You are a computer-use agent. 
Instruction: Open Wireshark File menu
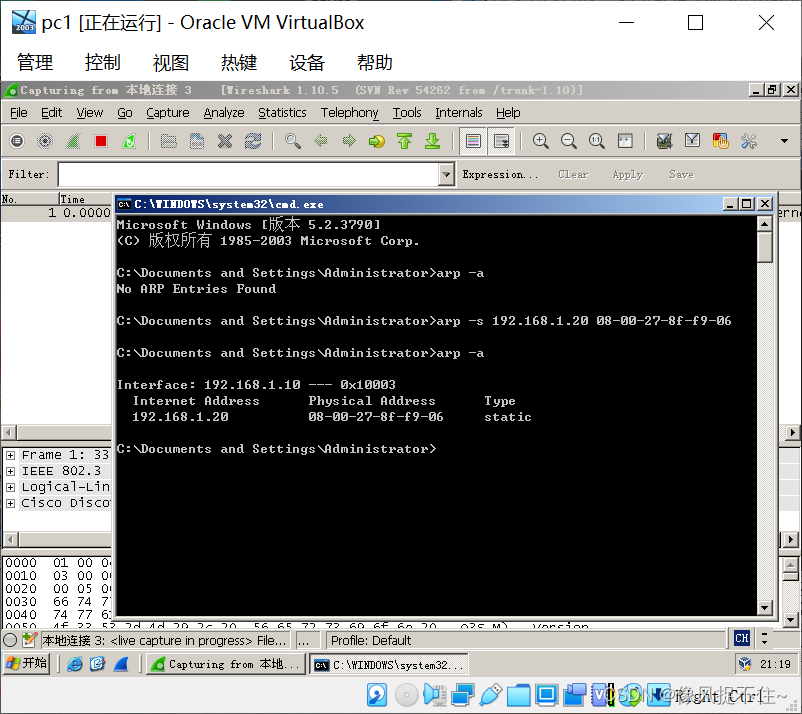coord(19,113)
